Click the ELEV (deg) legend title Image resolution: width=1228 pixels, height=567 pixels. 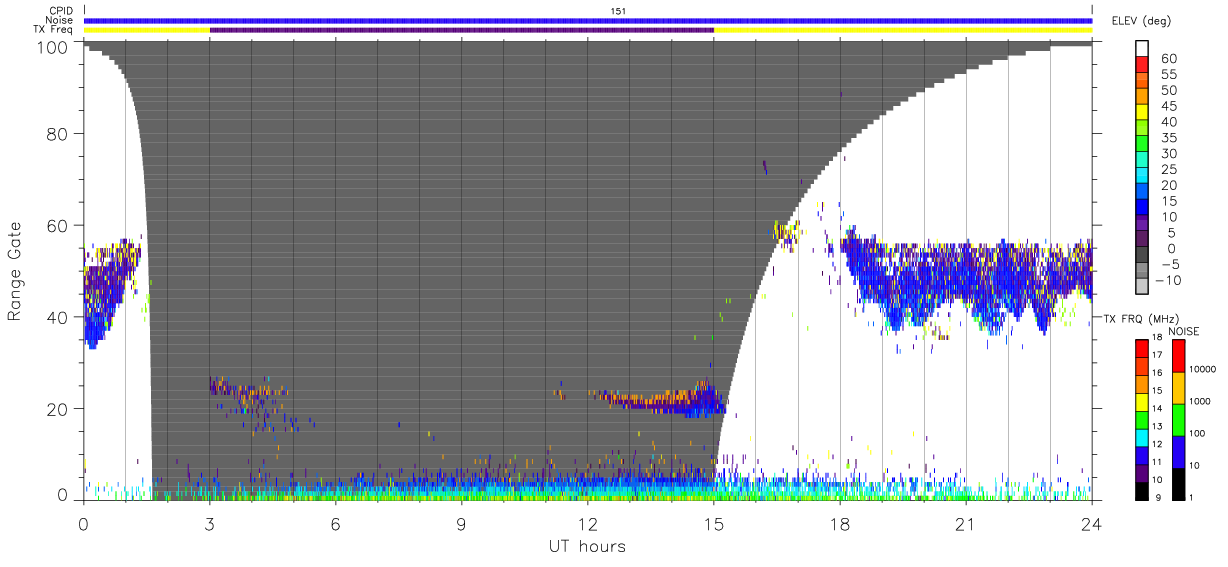1140,21
